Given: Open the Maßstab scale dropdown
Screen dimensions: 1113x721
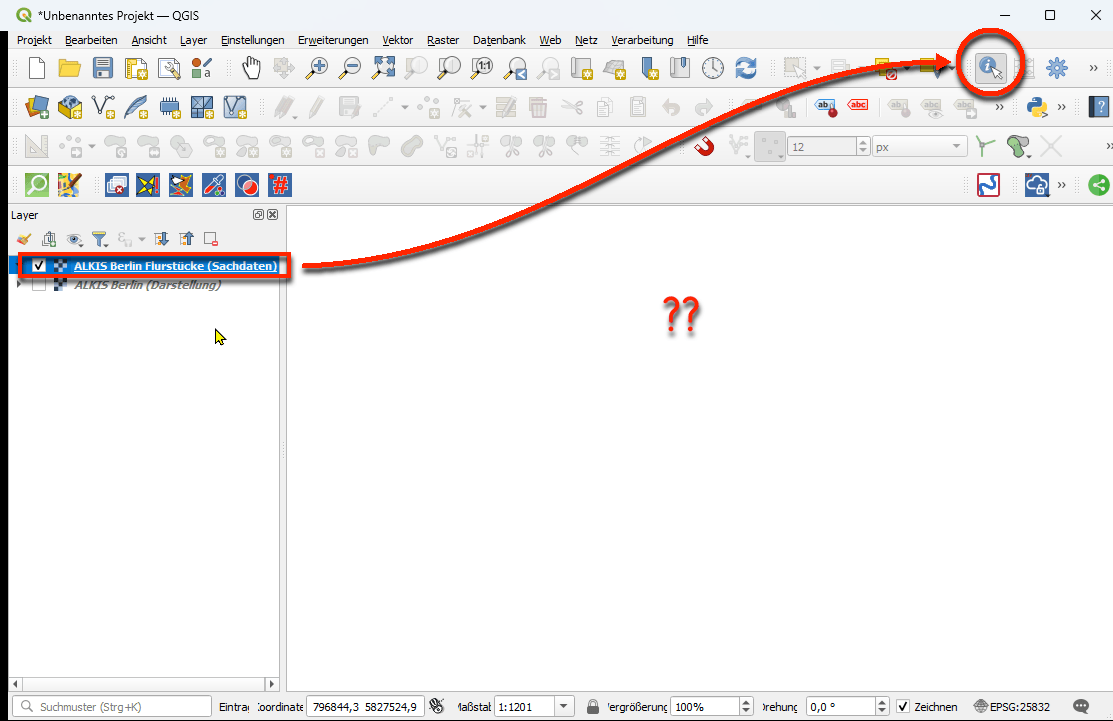Looking at the screenshot, I should point(563,706).
